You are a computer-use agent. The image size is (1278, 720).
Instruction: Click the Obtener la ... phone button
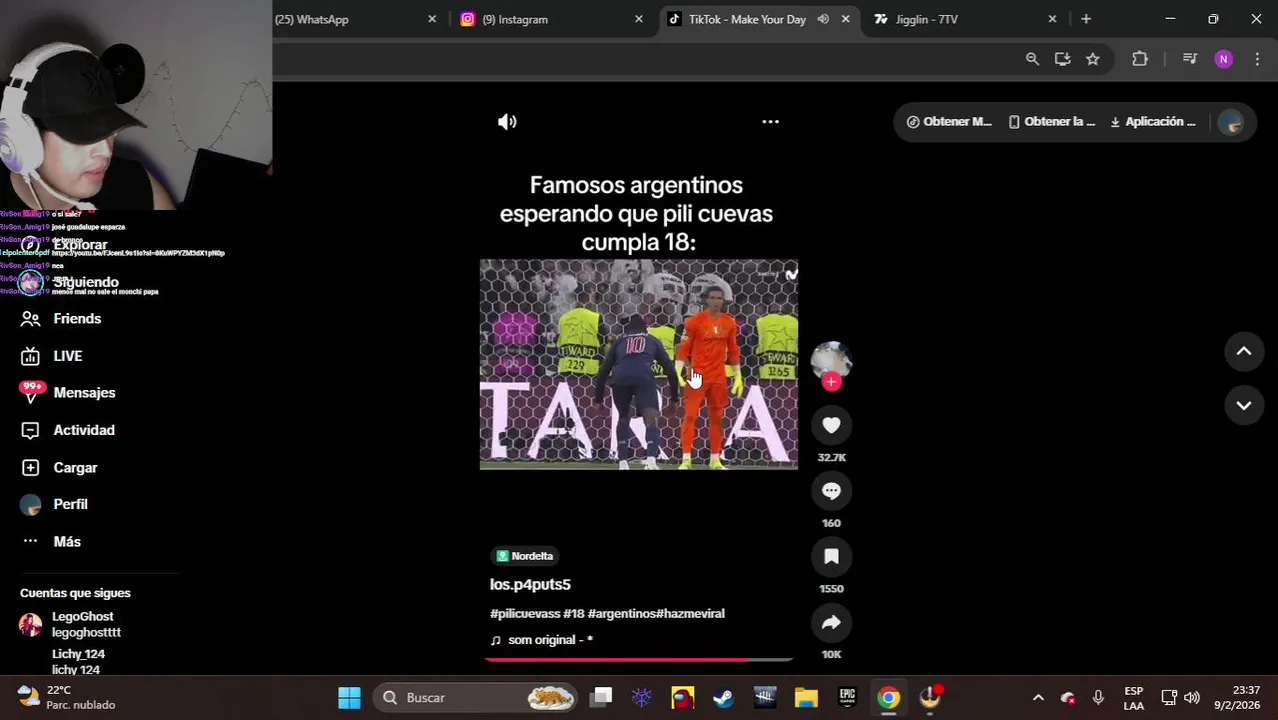[x=1052, y=122]
